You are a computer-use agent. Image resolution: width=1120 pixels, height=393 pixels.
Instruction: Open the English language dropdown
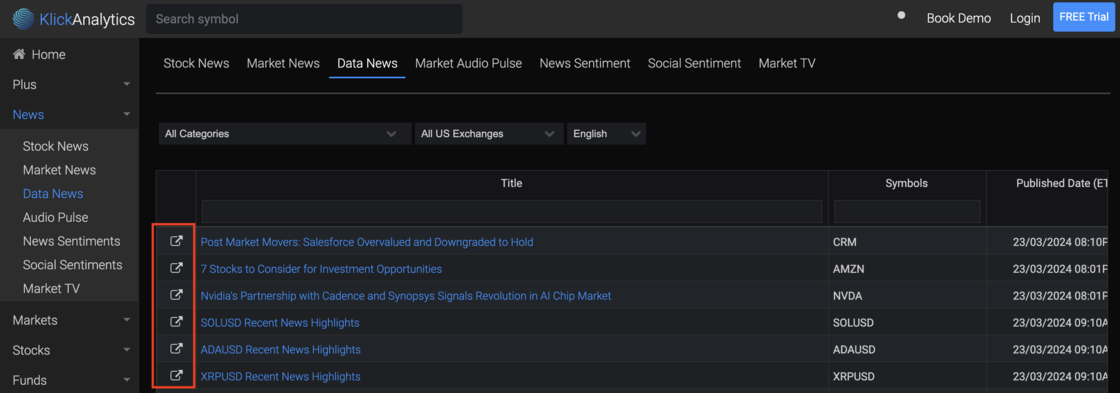606,134
